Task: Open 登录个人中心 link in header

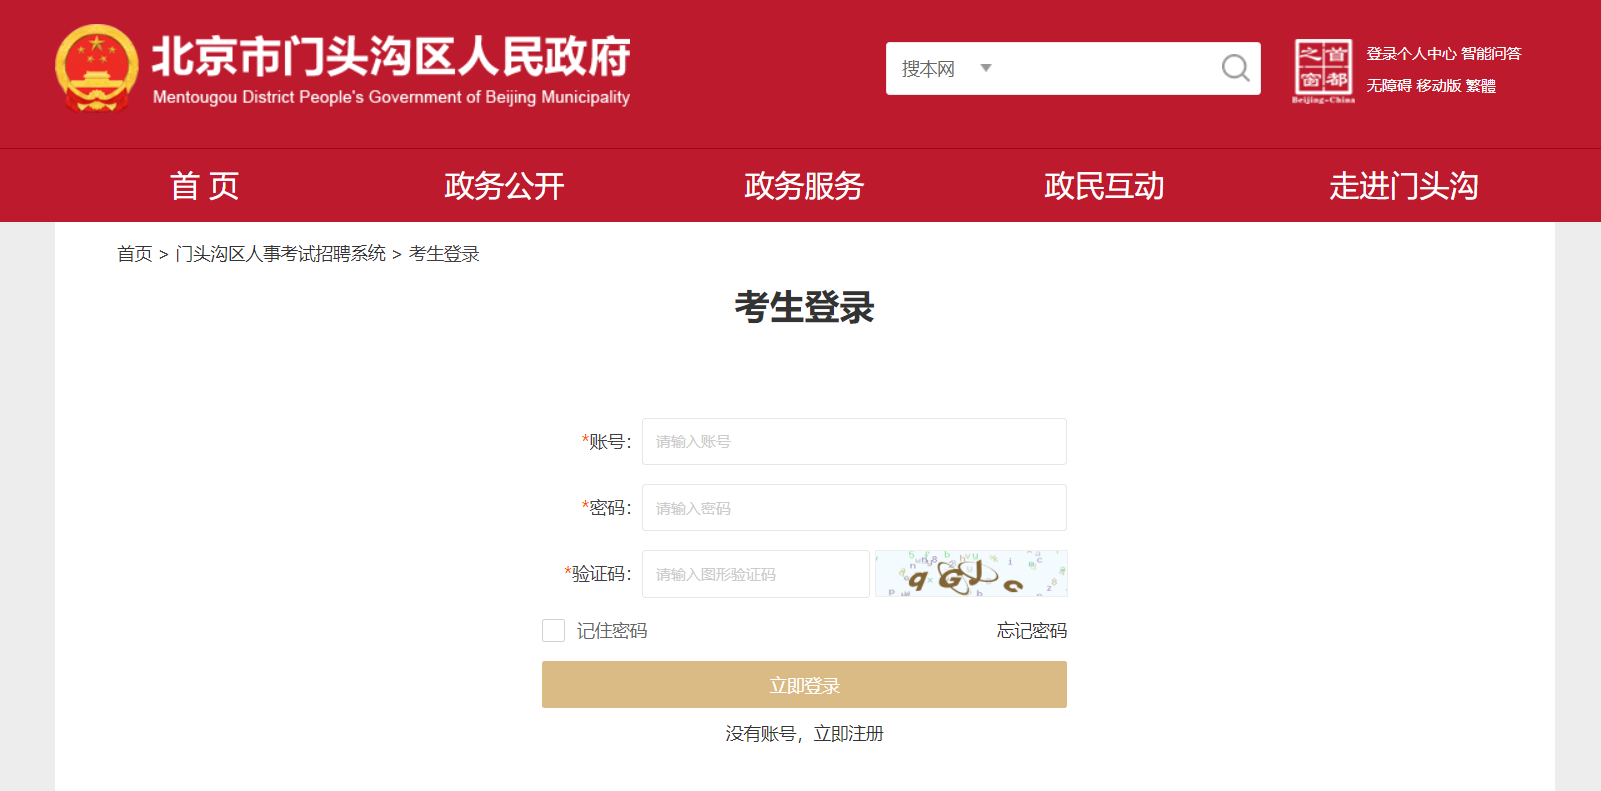Action: (1411, 54)
